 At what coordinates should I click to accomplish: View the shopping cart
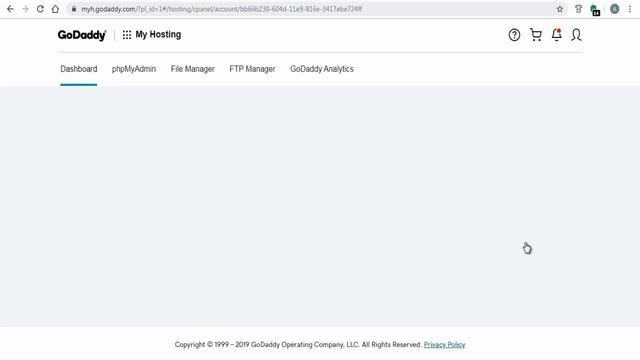click(536, 35)
